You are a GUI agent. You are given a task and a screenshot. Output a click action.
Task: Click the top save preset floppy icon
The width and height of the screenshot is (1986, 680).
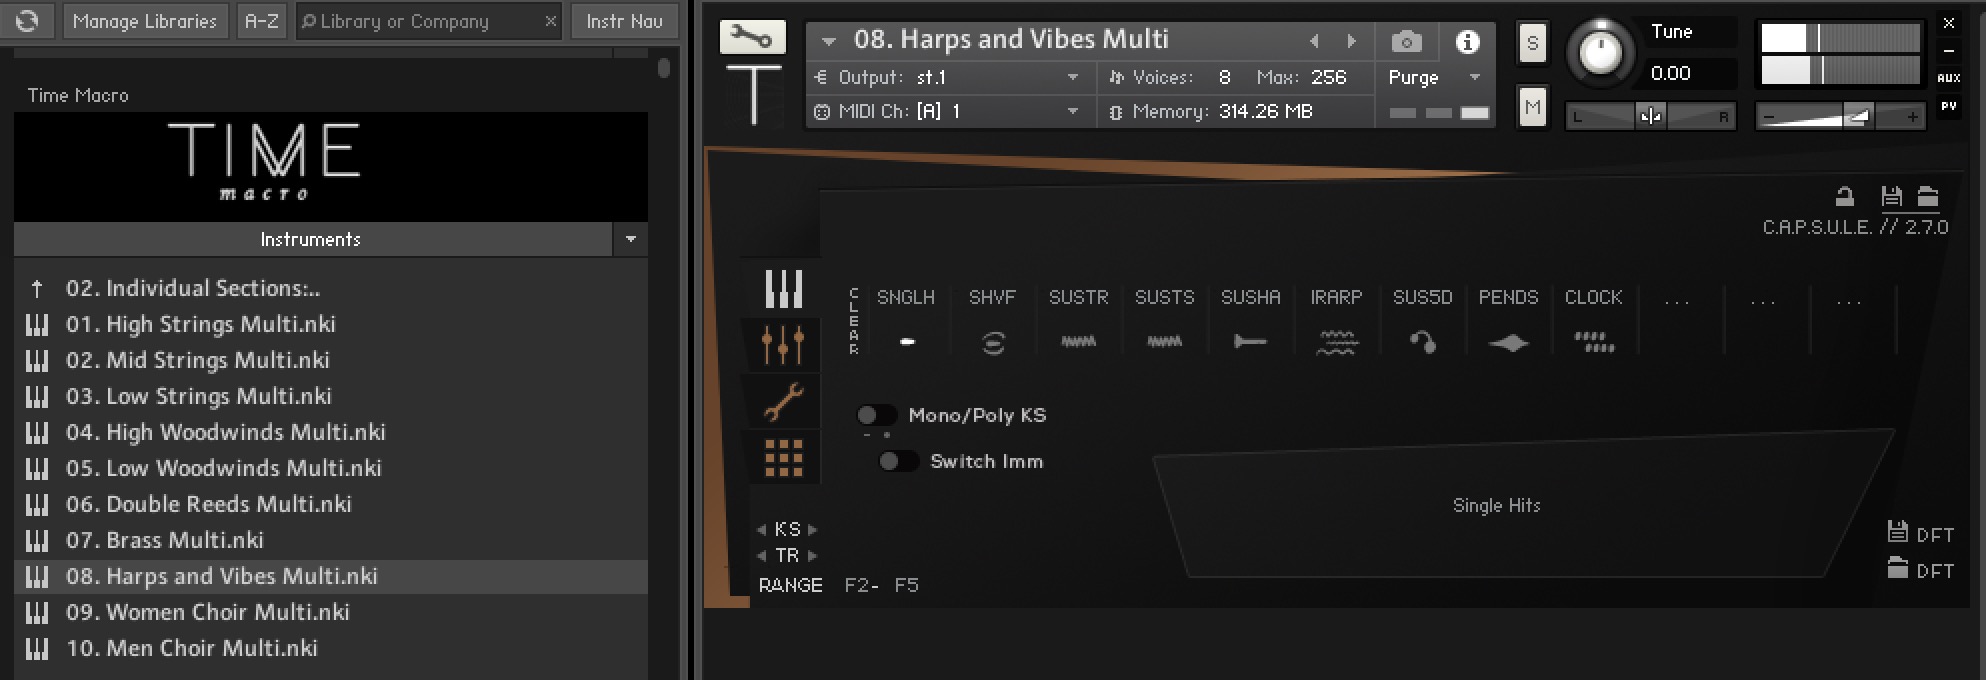1891,196
